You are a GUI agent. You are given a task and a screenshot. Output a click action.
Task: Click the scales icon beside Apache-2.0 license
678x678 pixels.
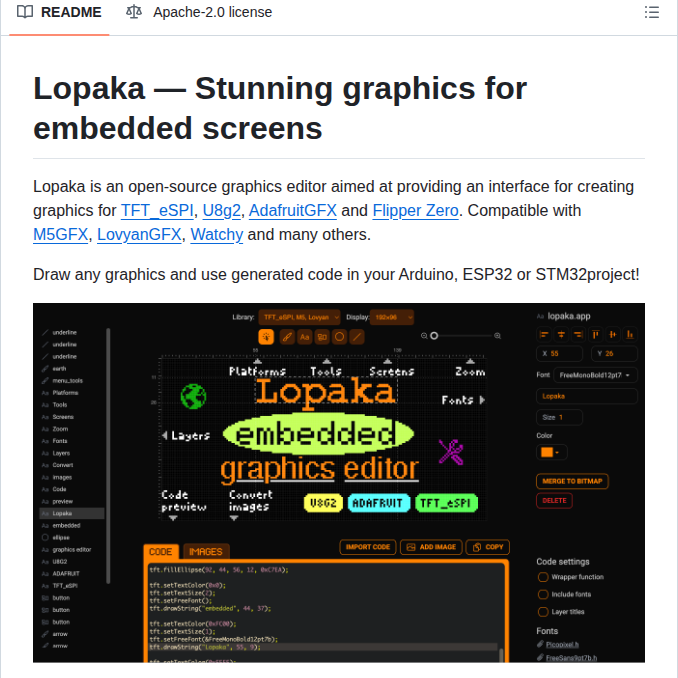click(x=134, y=12)
